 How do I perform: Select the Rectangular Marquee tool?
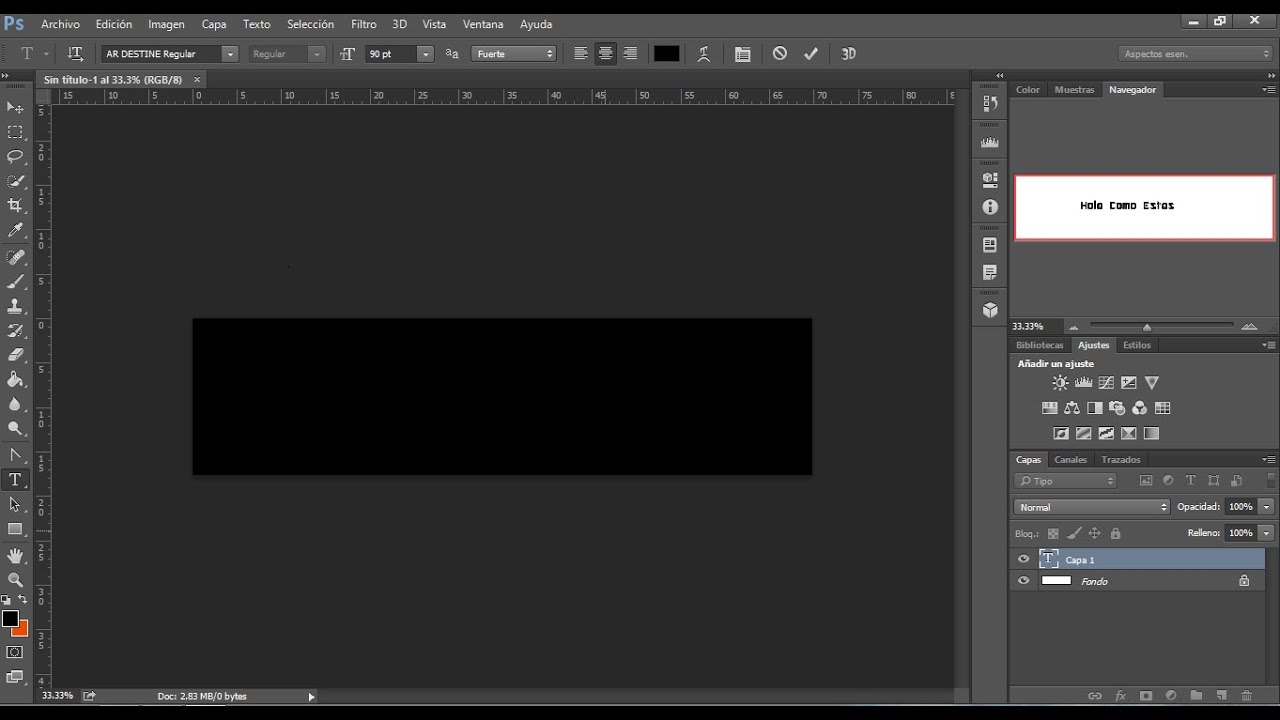[x=15, y=132]
